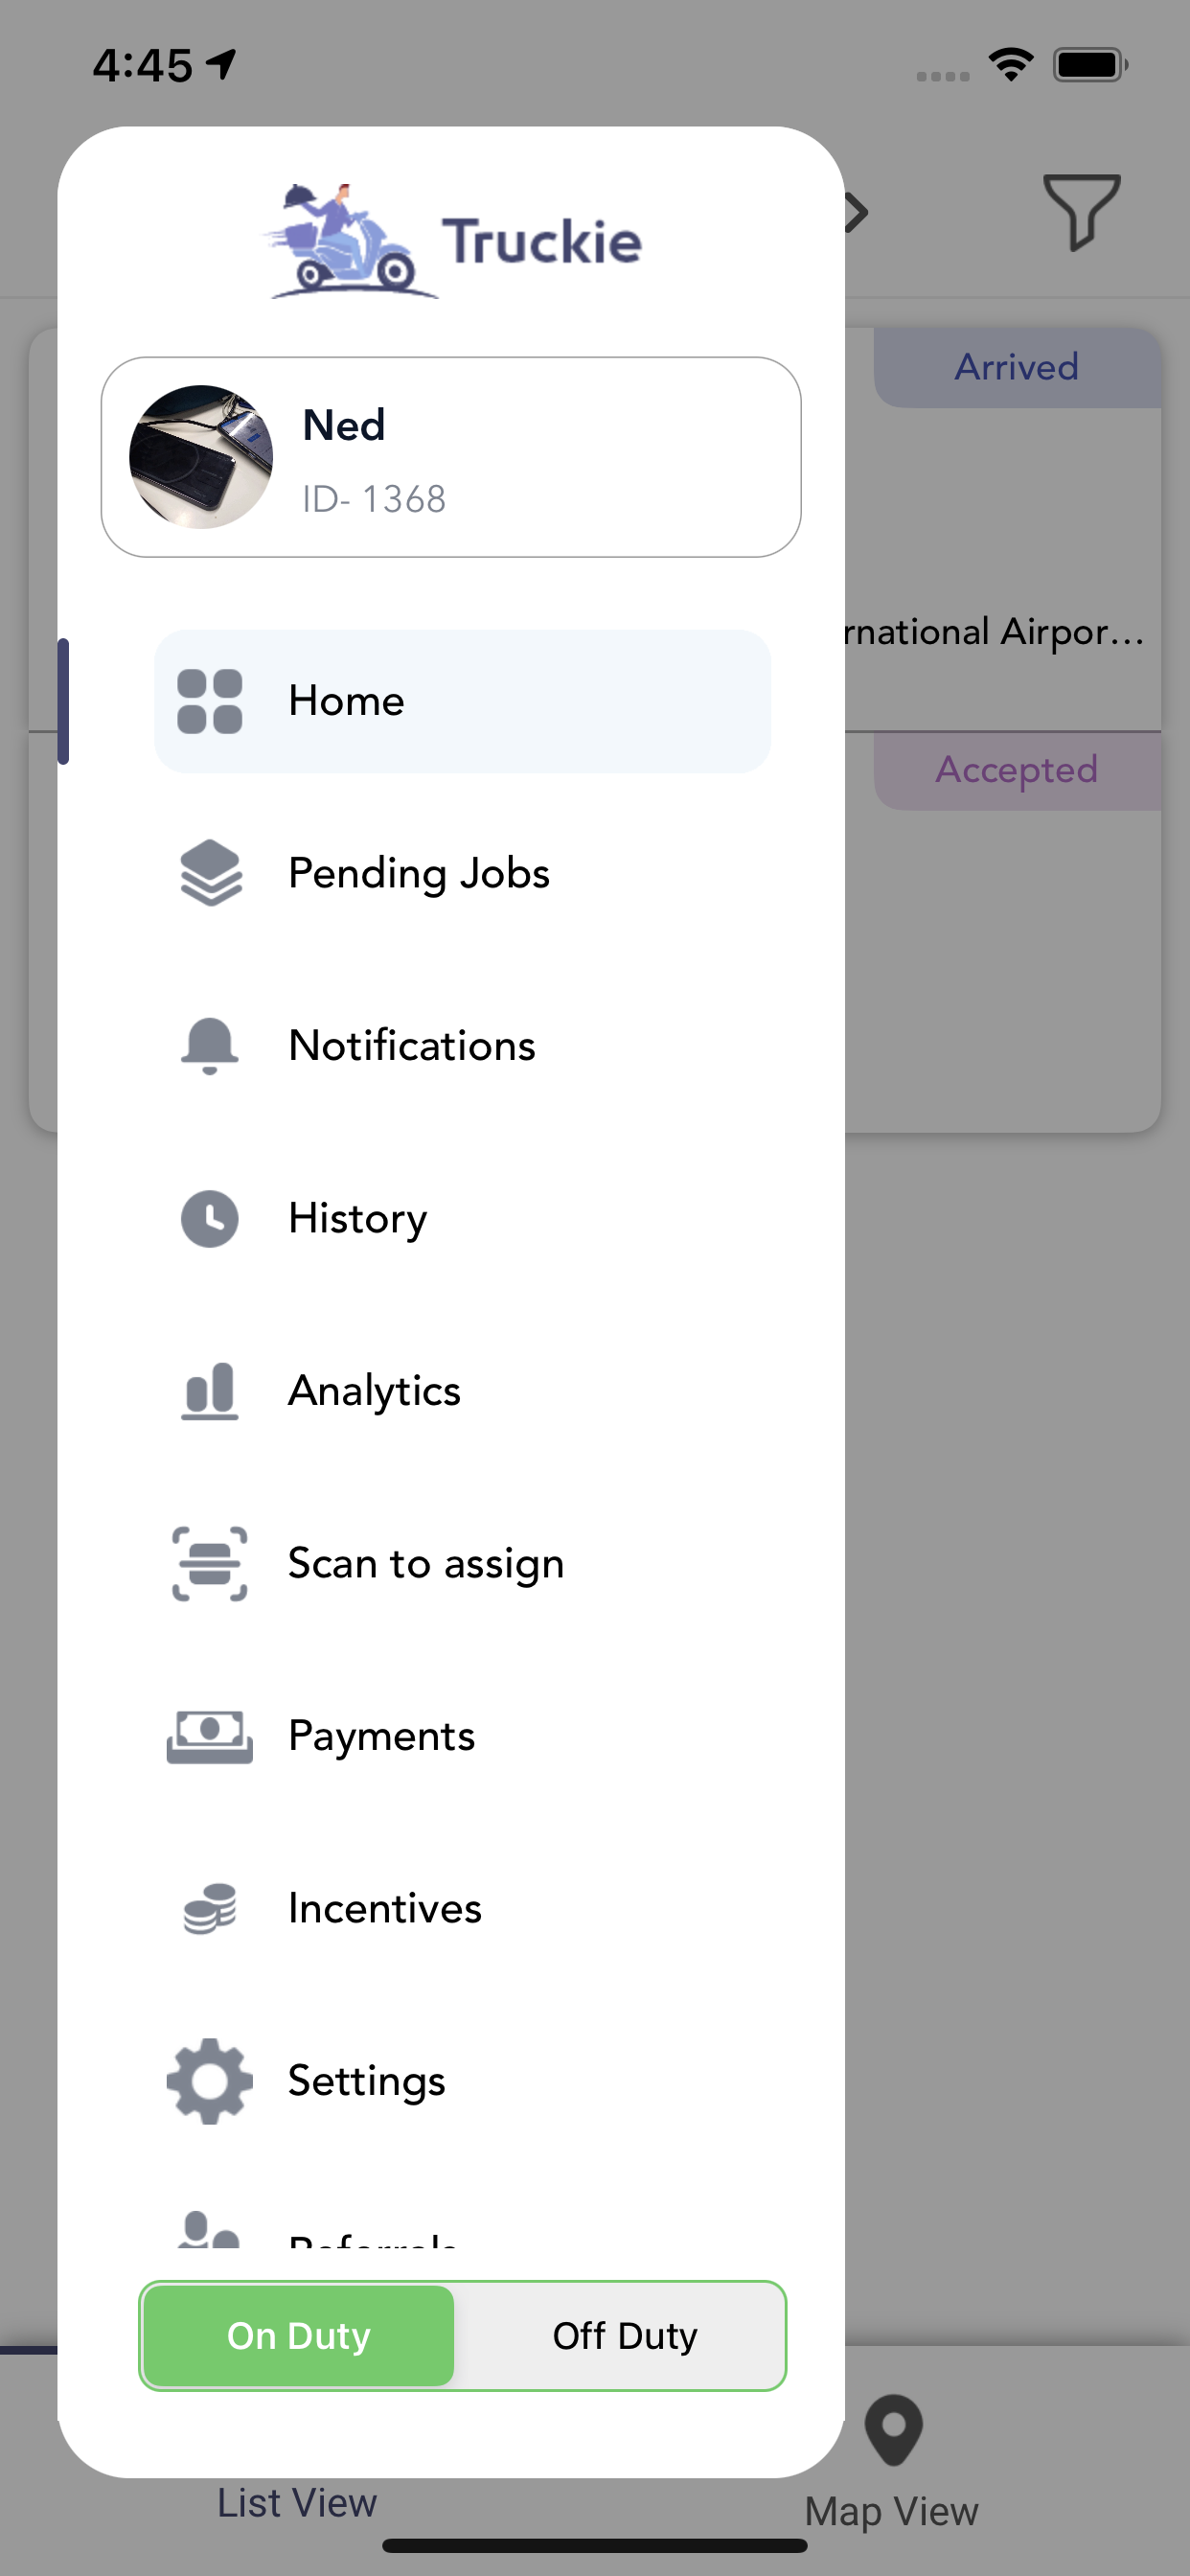Open the Settings gear icon
The width and height of the screenshot is (1190, 2576).
point(209,2081)
